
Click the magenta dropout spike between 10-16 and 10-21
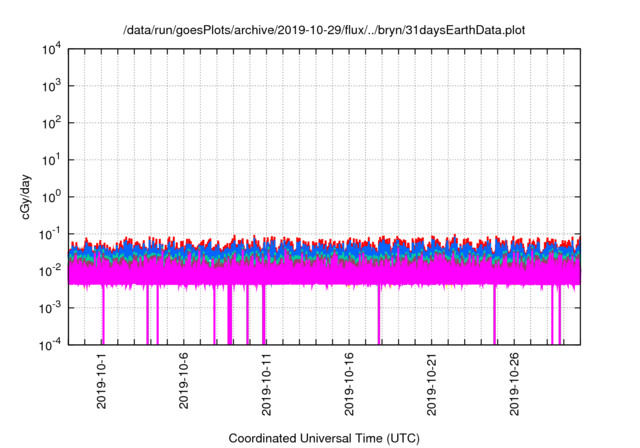[379, 315]
